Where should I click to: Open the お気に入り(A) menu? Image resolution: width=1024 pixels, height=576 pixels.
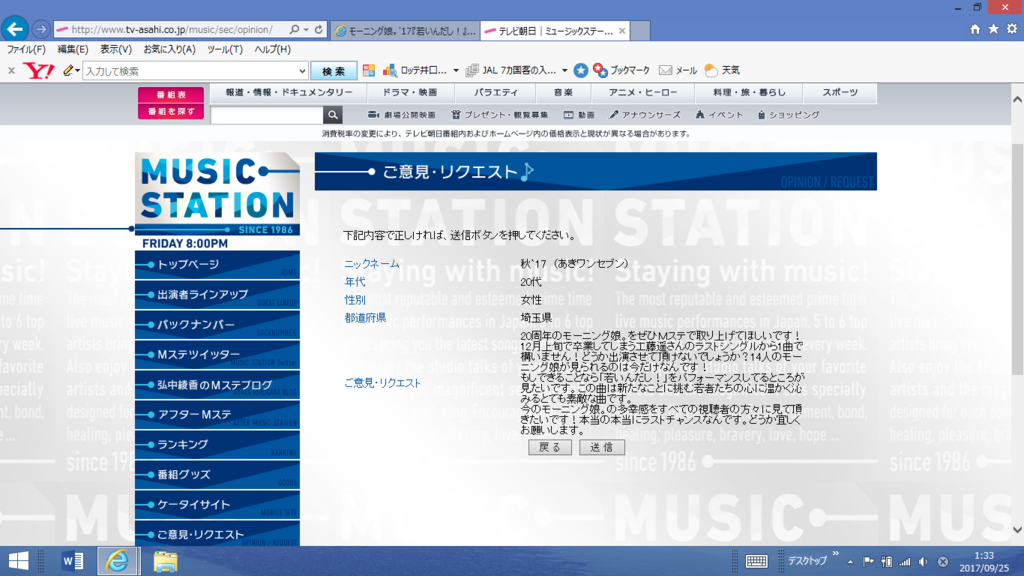[x=169, y=50]
